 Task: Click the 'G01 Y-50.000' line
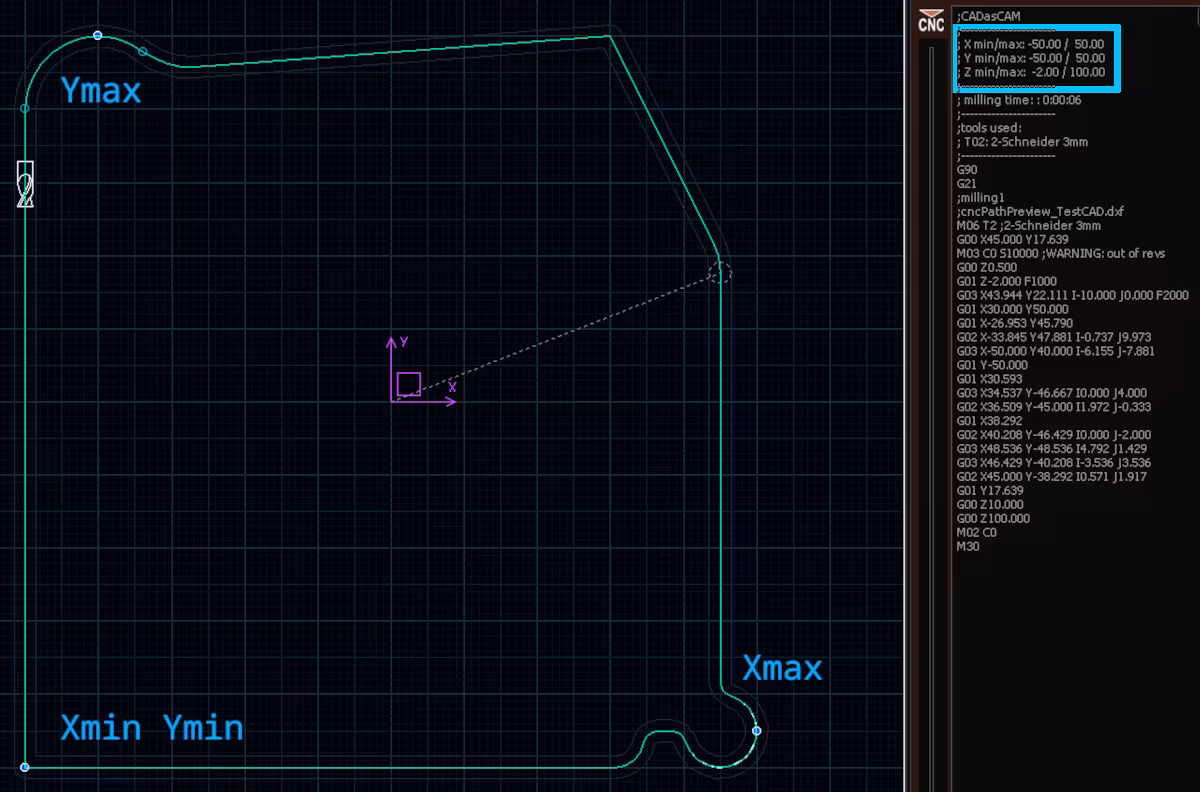click(x=991, y=366)
